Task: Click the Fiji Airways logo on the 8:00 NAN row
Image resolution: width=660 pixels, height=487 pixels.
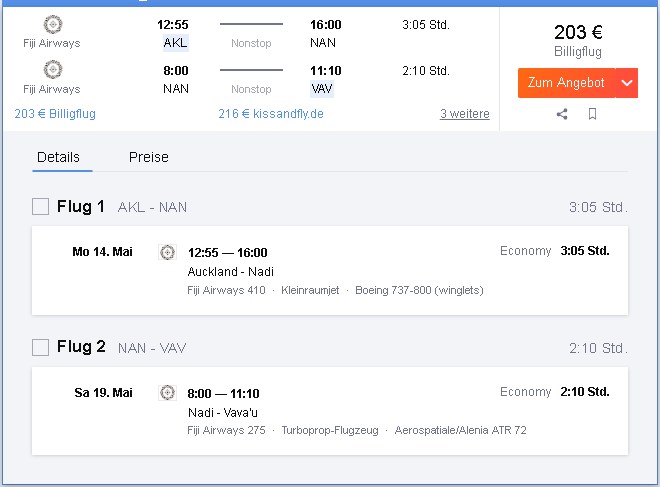Action: click(x=53, y=69)
